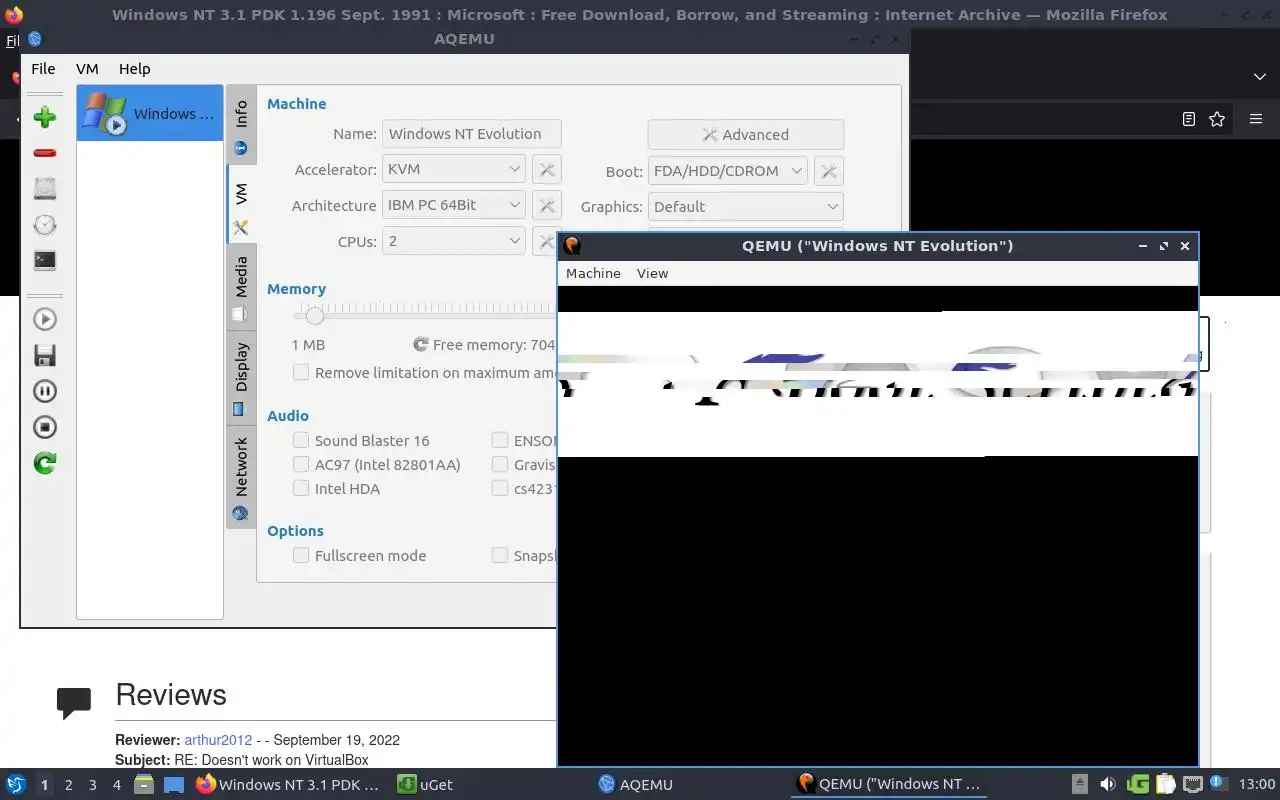Screen dimensions: 1280x800
Task: Click the tools button beside Accelerator
Action: point(547,170)
